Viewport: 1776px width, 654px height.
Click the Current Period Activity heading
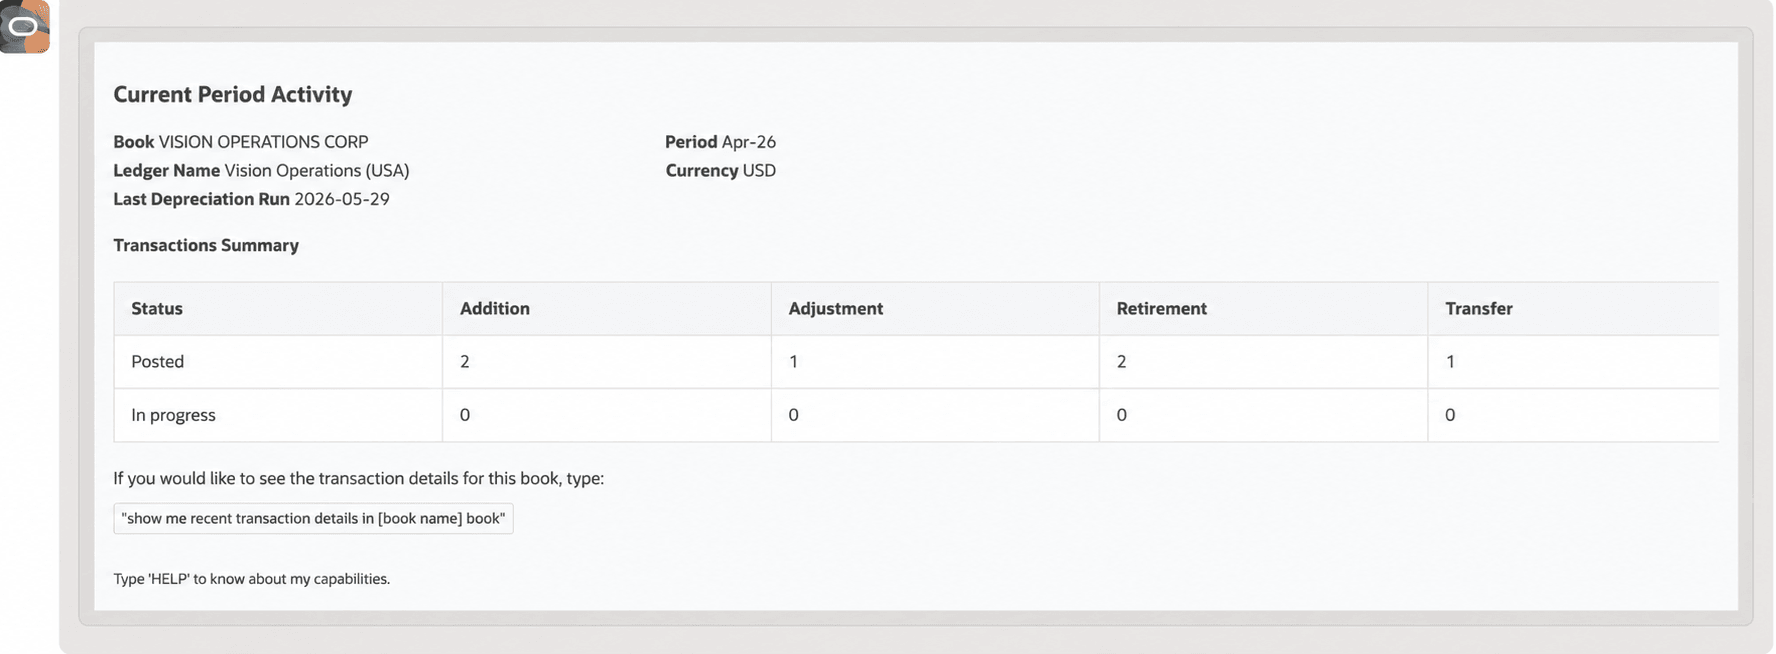[232, 94]
